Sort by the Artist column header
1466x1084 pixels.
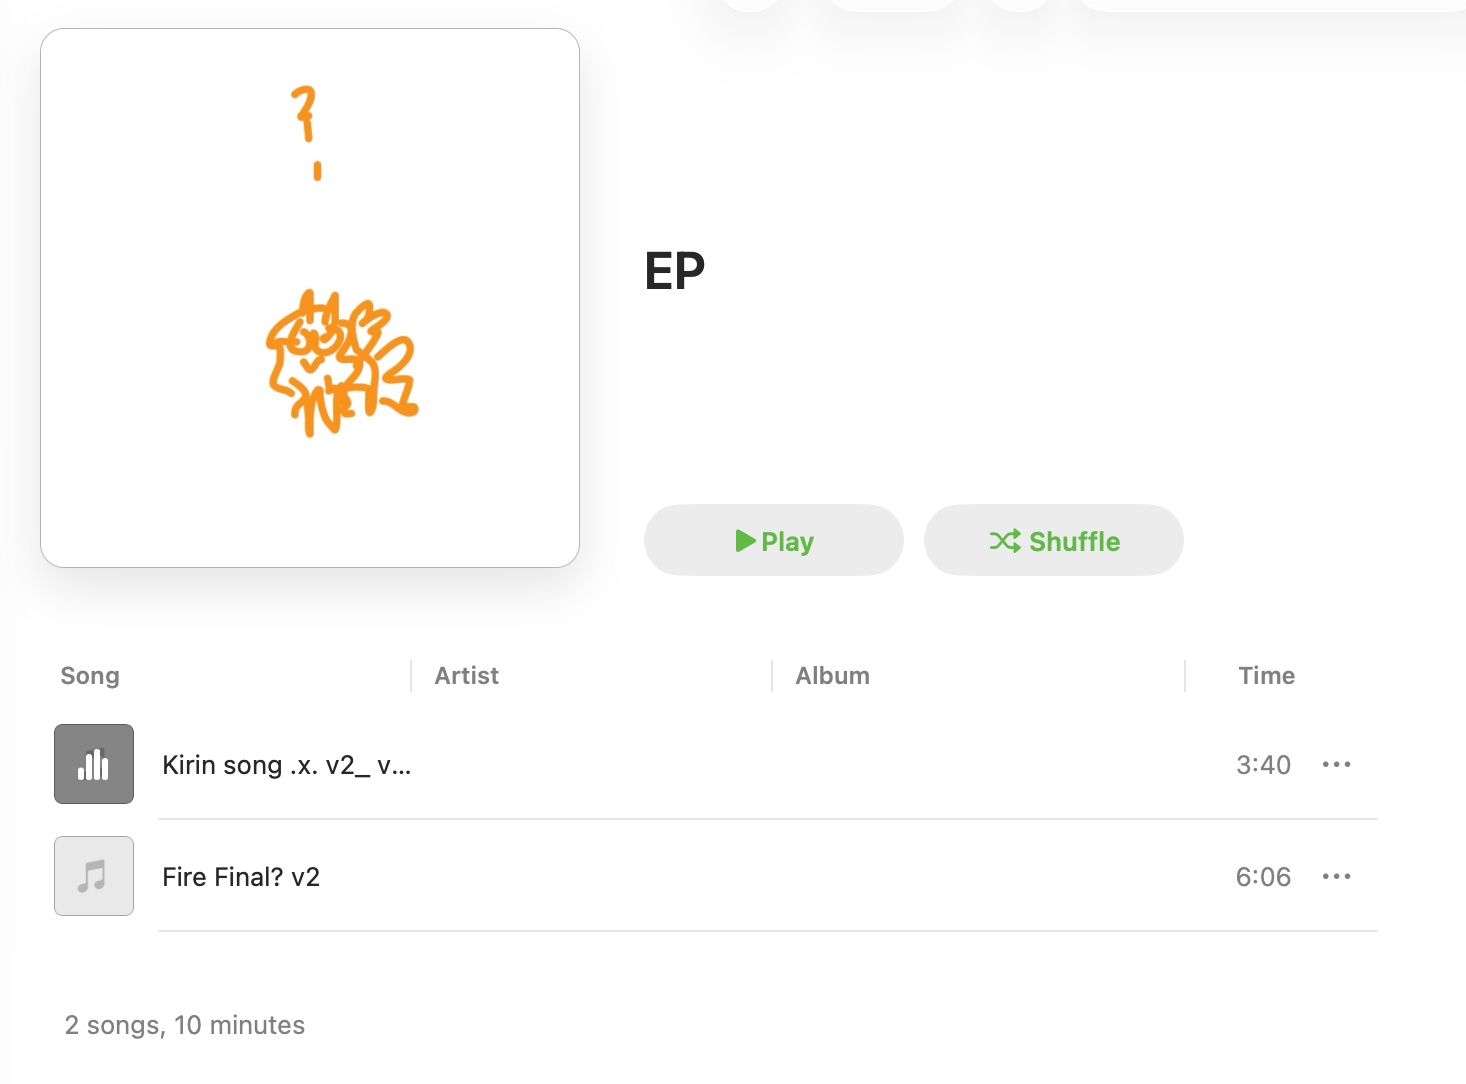point(467,676)
